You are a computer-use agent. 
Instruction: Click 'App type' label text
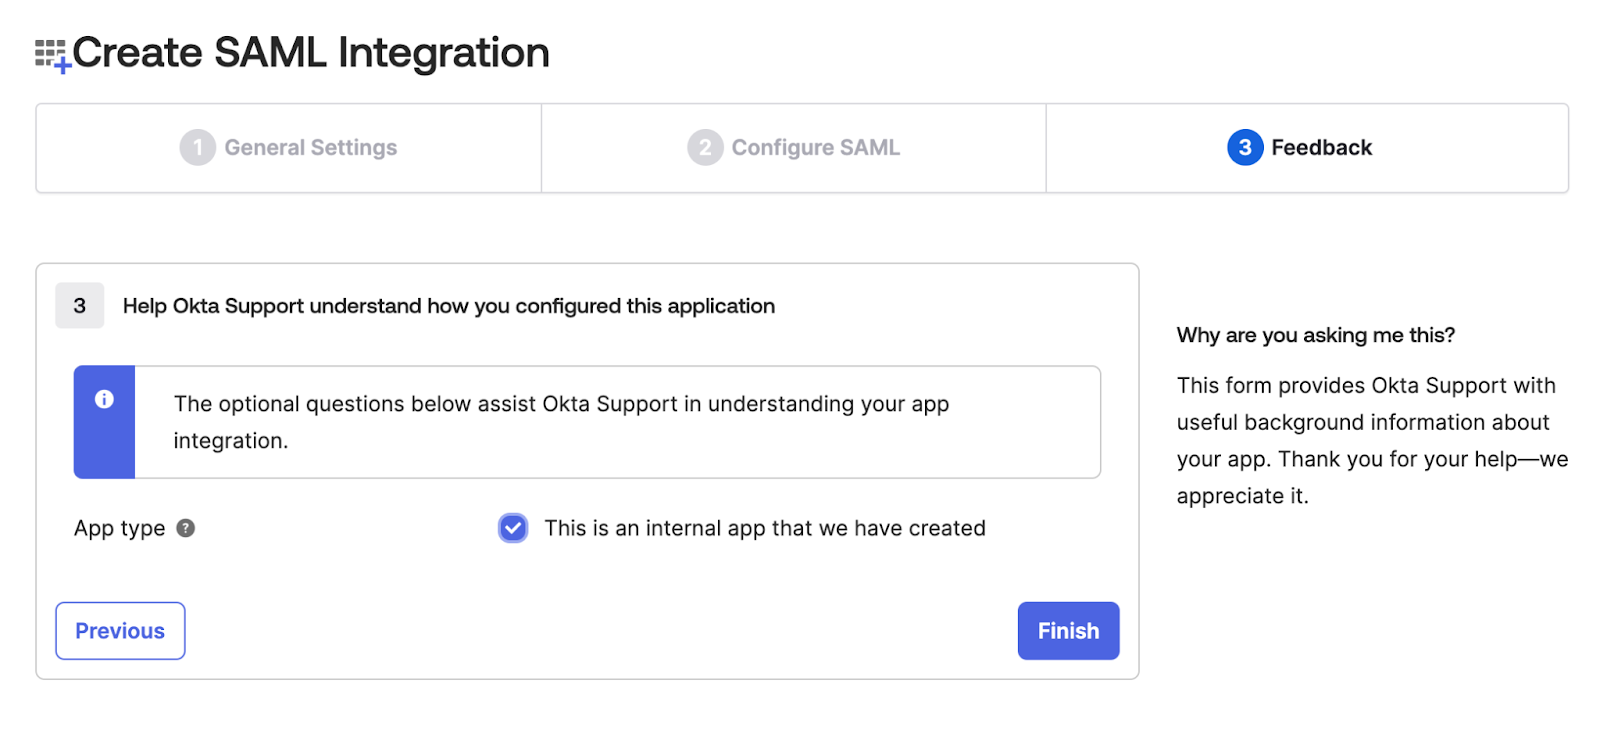pos(120,528)
